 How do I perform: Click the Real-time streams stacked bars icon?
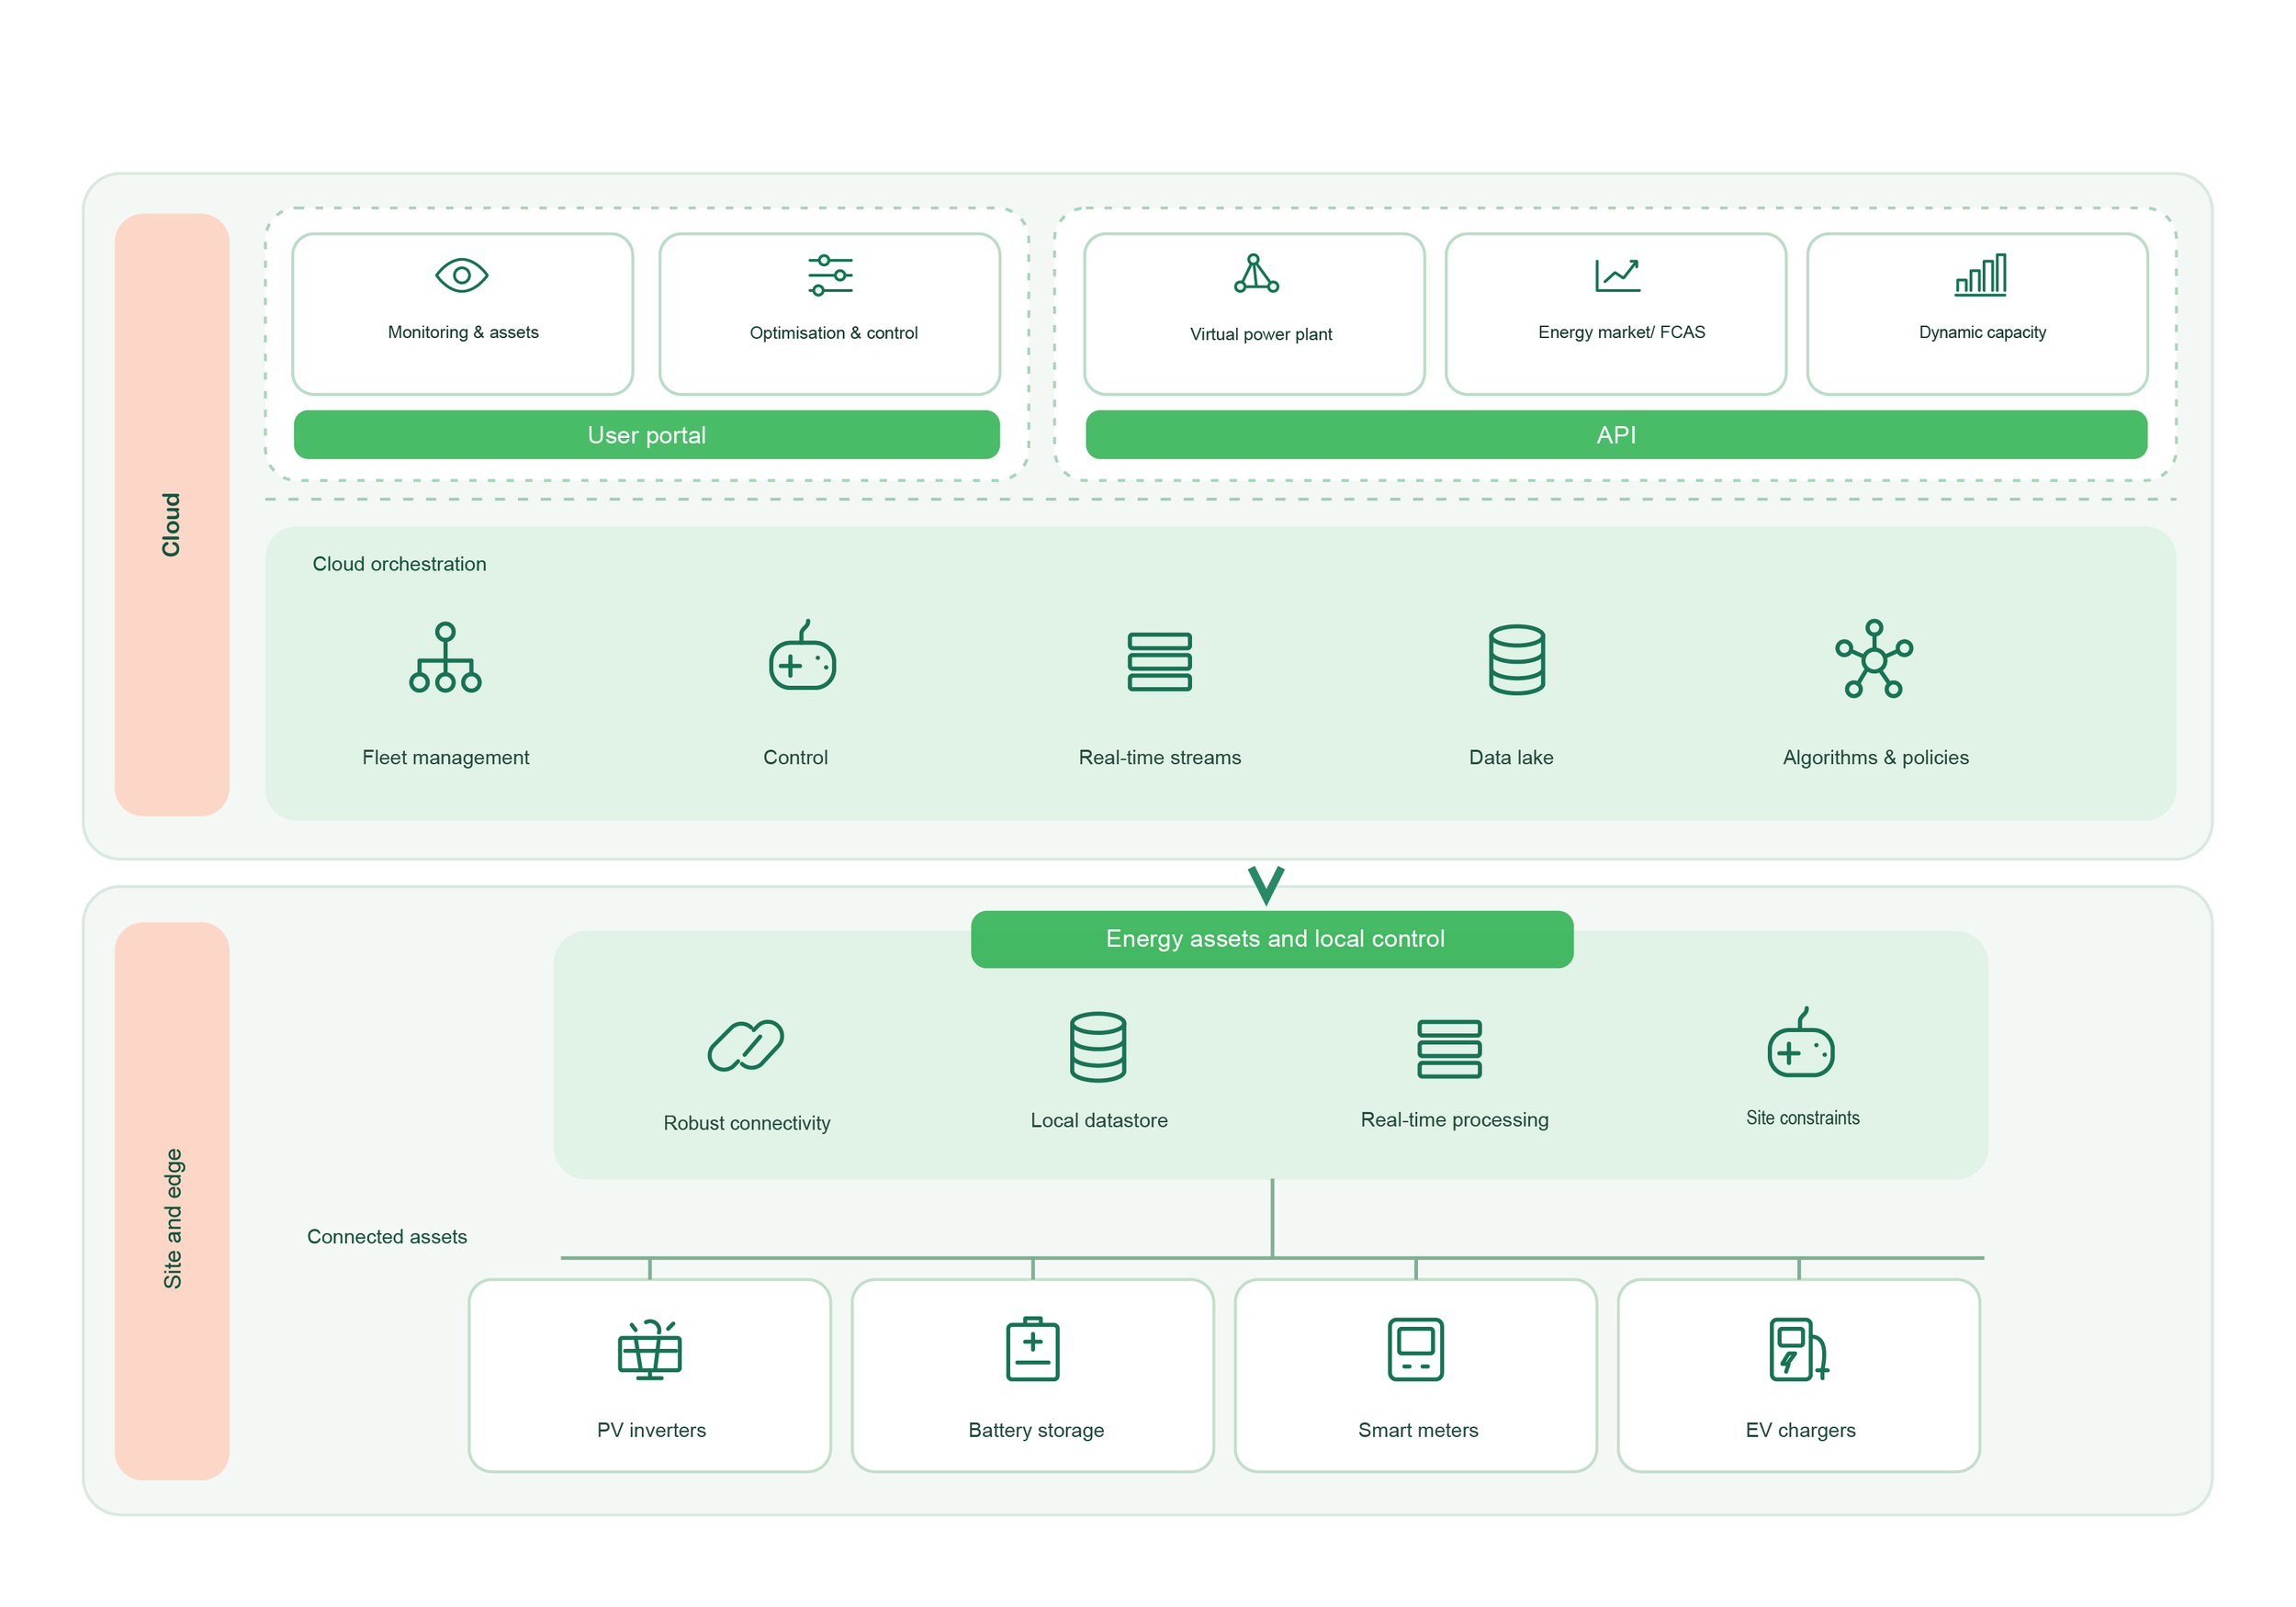pyautogui.click(x=1160, y=661)
